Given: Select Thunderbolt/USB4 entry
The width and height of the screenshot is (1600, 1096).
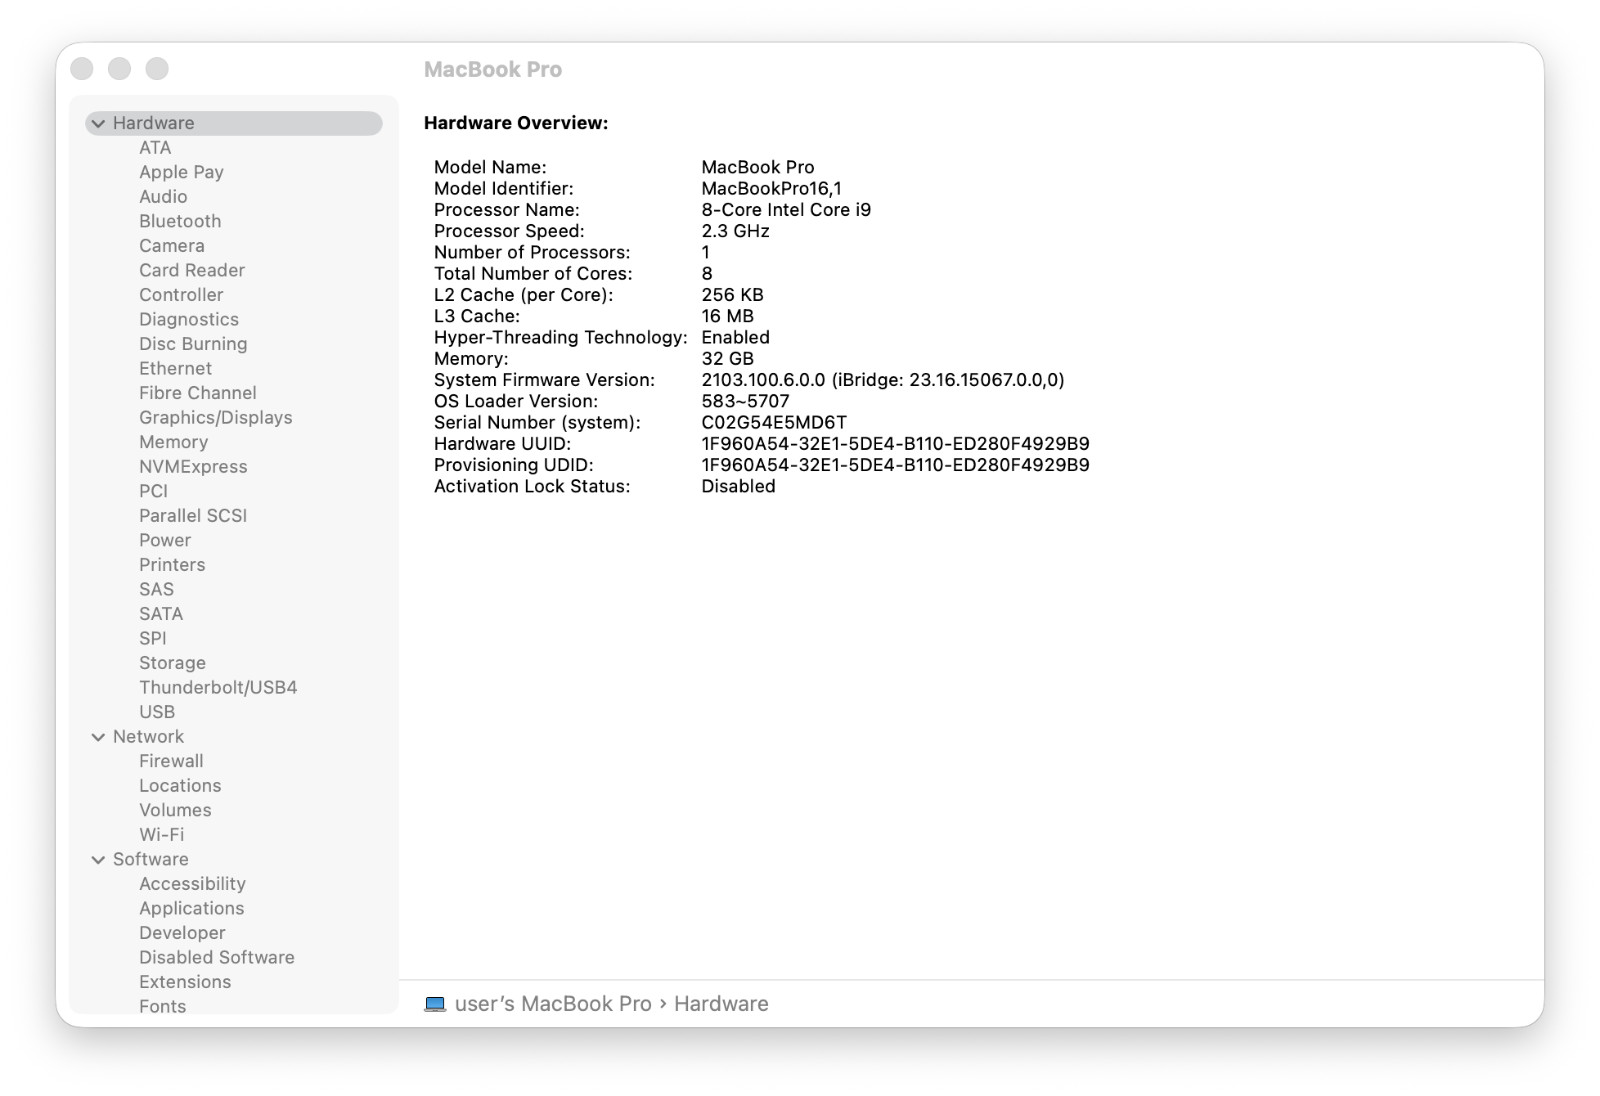Looking at the screenshot, I should 218,688.
